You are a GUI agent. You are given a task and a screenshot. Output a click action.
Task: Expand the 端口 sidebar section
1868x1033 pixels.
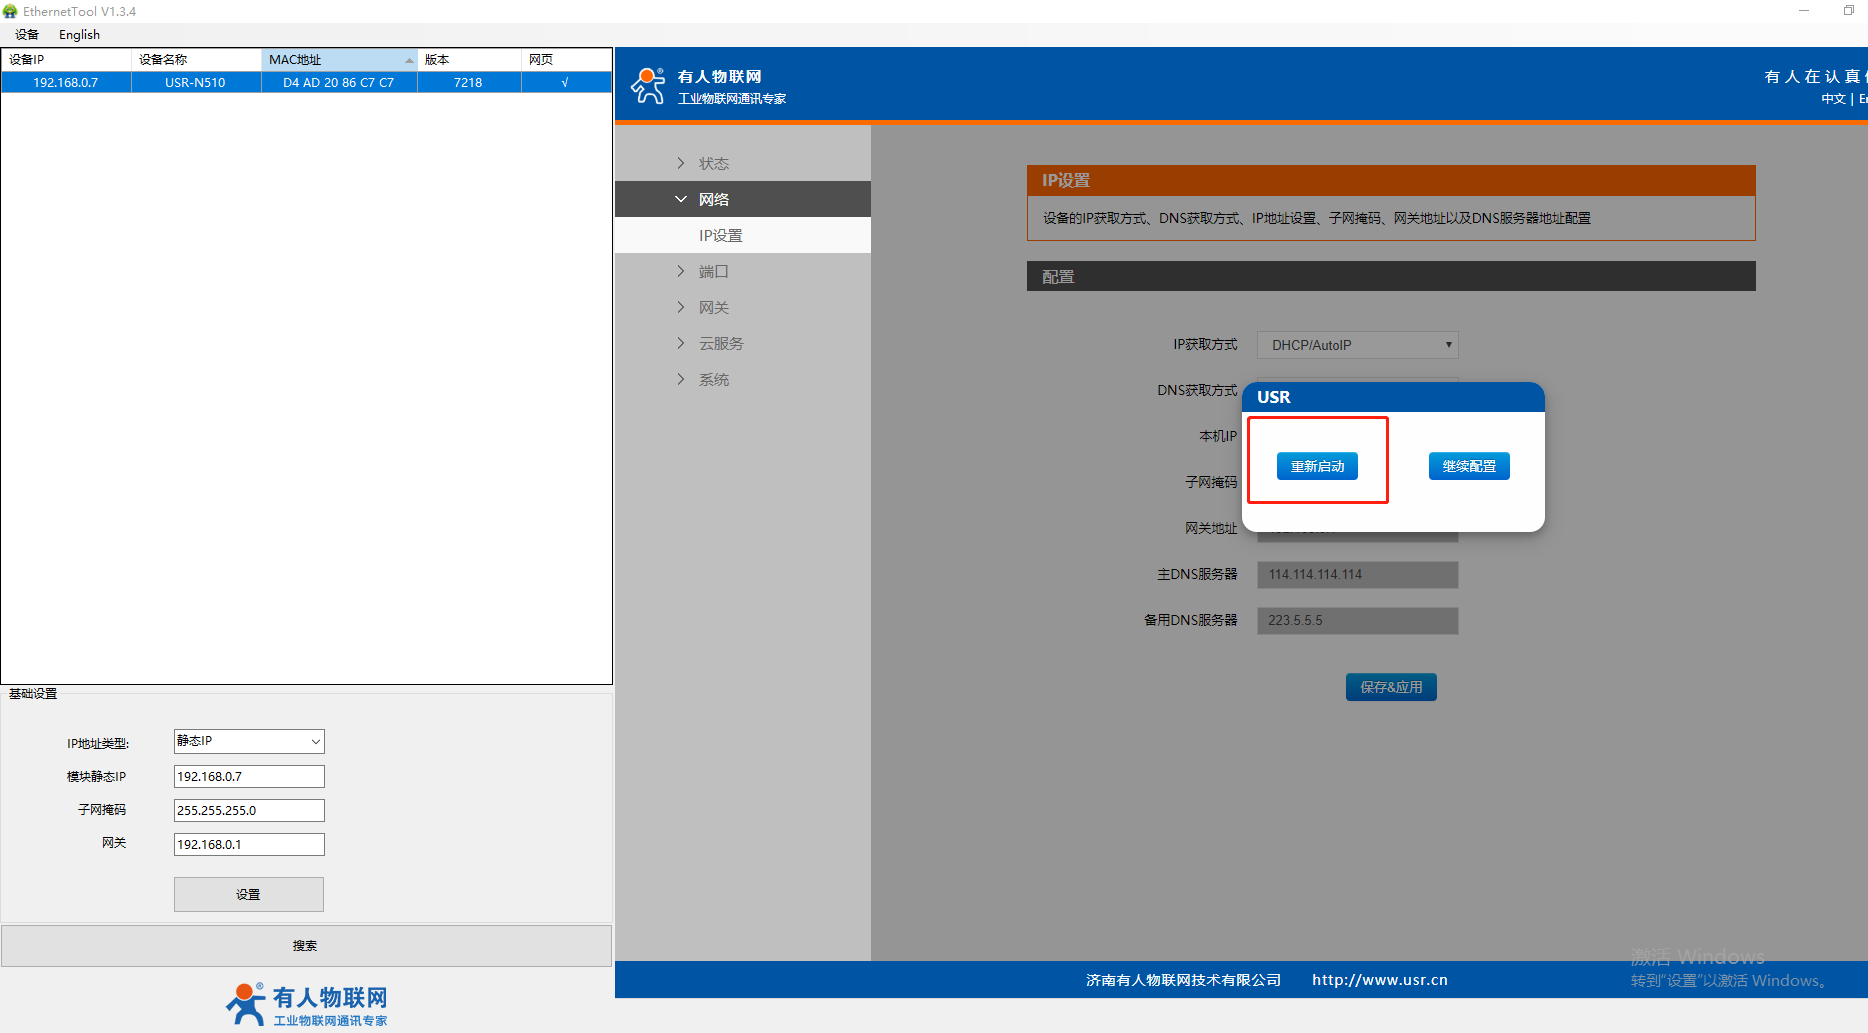(x=713, y=271)
